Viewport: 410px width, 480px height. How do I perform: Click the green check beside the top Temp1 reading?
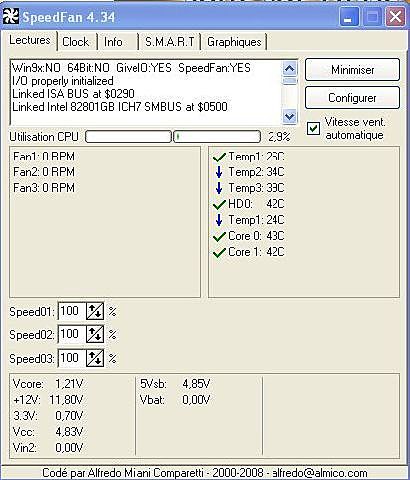tap(219, 156)
